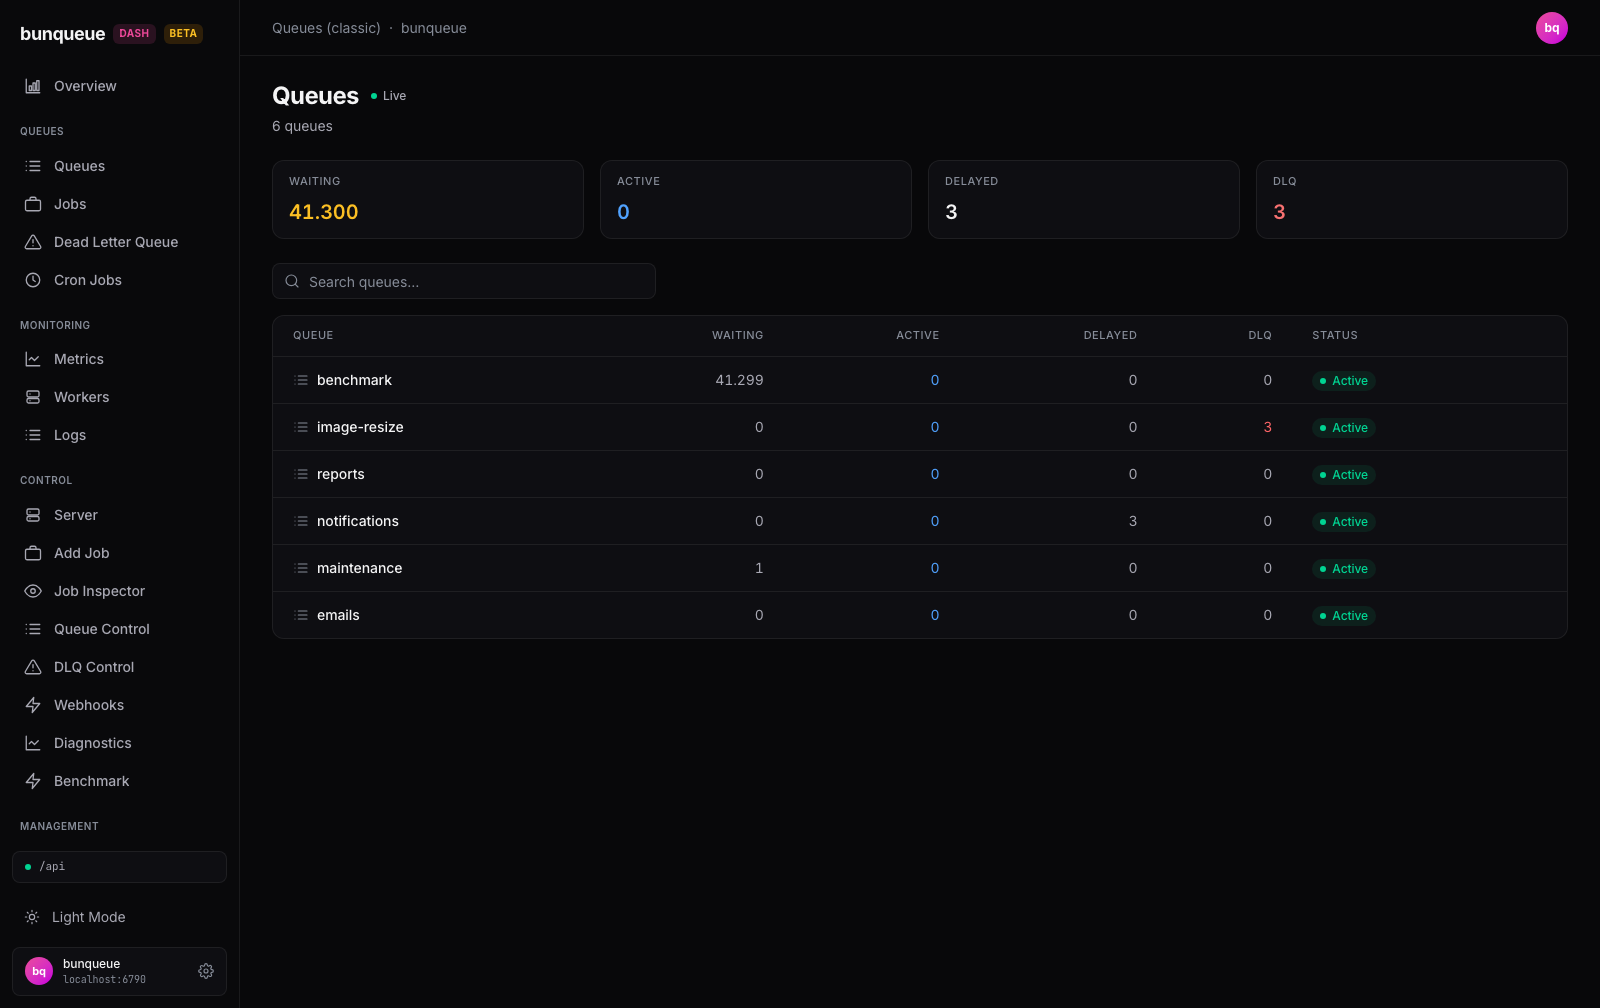Screen dimensions: 1600x1008
Task: Click the STATUS column header
Action: 1335,335
